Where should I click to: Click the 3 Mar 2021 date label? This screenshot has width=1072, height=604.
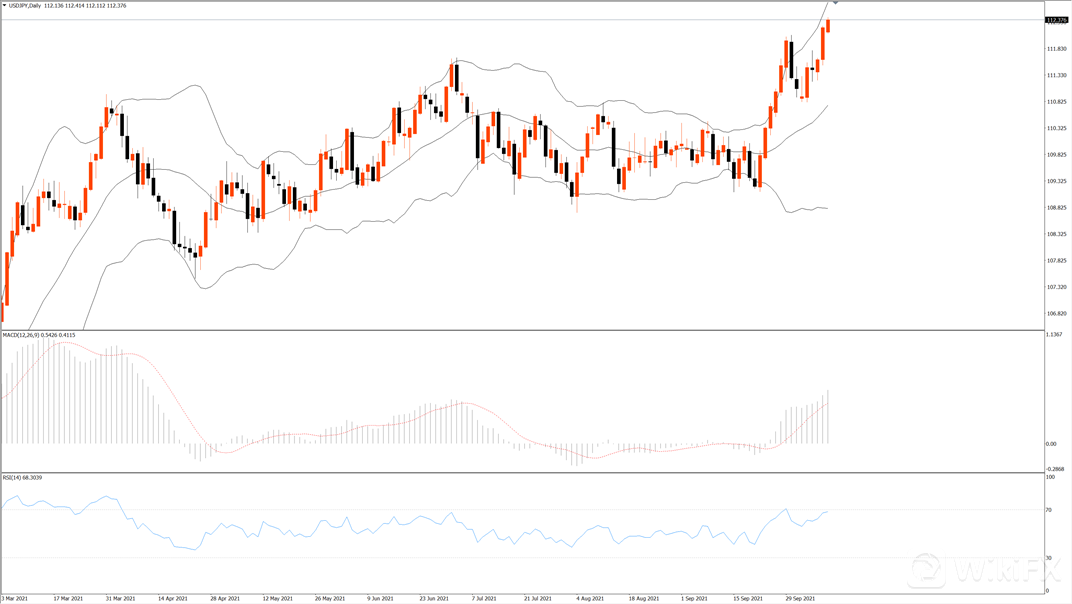click(16, 598)
